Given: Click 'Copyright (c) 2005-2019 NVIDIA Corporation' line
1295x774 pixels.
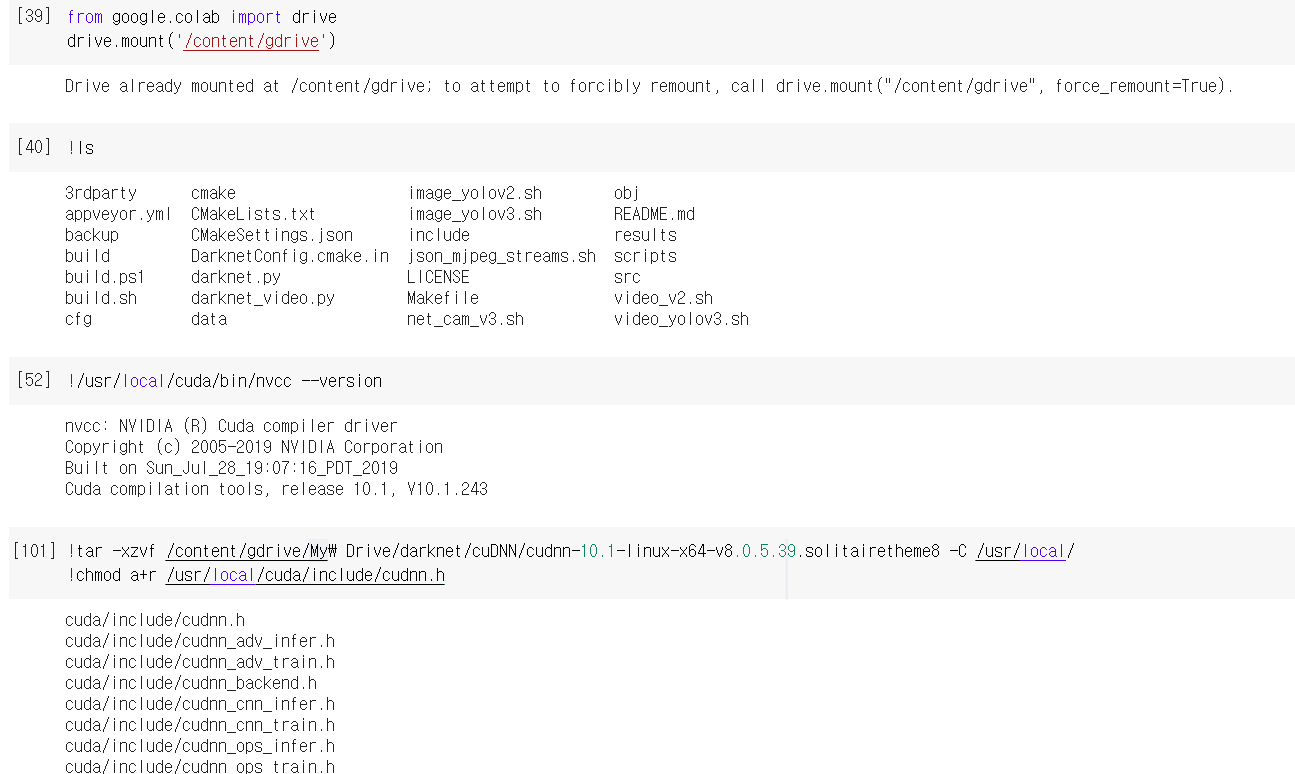Looking at the screenshot, I should [x=254, y=447].
